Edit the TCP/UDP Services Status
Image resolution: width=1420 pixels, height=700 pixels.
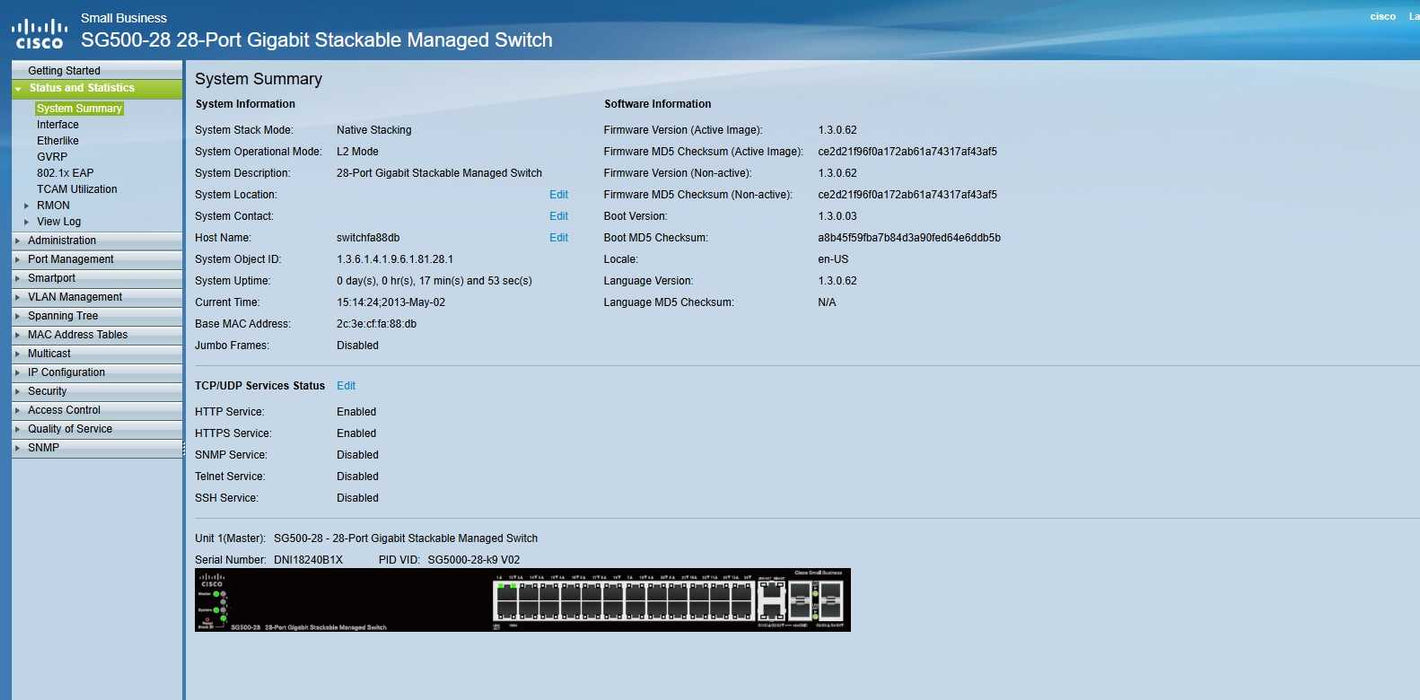click(x=346, y=386)
